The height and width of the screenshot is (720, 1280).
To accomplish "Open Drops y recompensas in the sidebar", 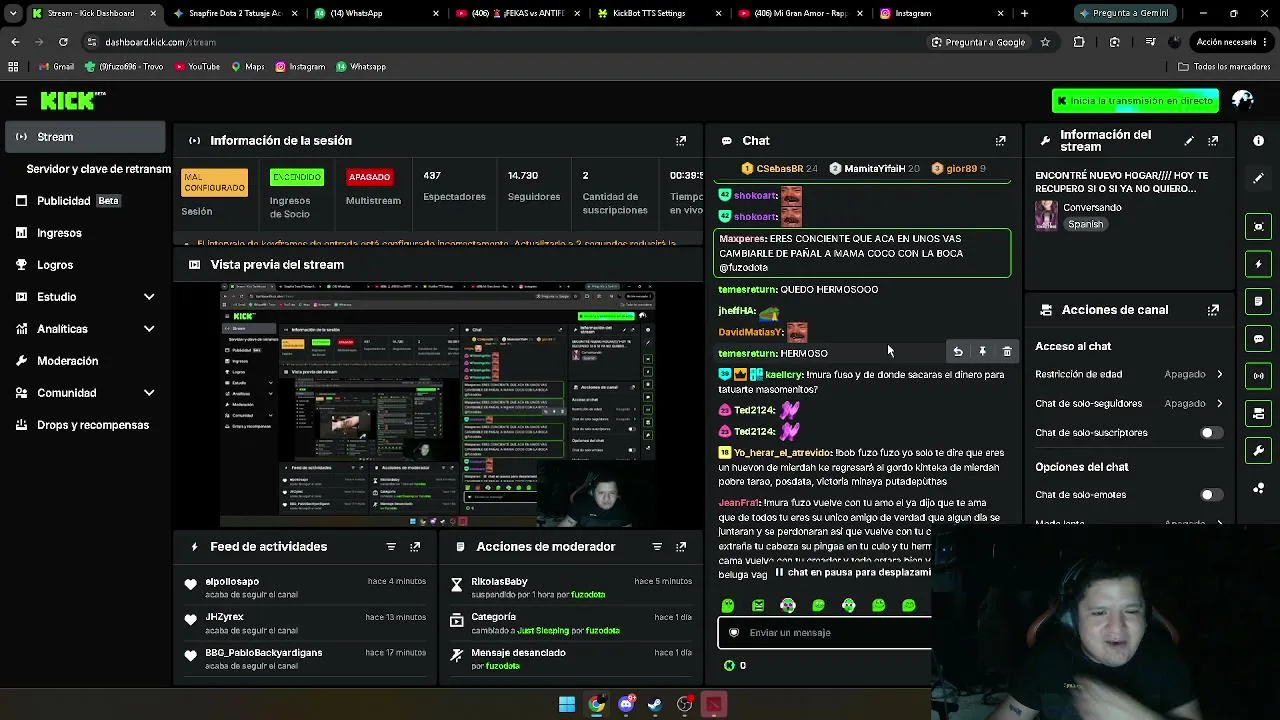I will [x=86, y=425].
